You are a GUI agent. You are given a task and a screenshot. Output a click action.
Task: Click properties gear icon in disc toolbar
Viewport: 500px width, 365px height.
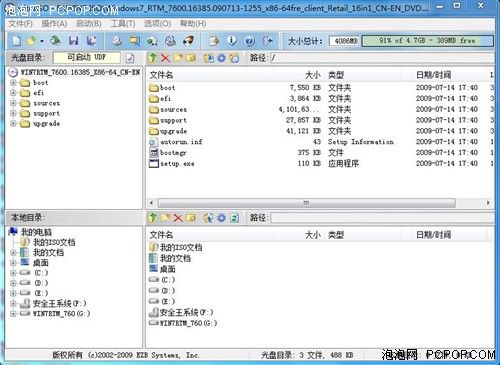[221, 58]
